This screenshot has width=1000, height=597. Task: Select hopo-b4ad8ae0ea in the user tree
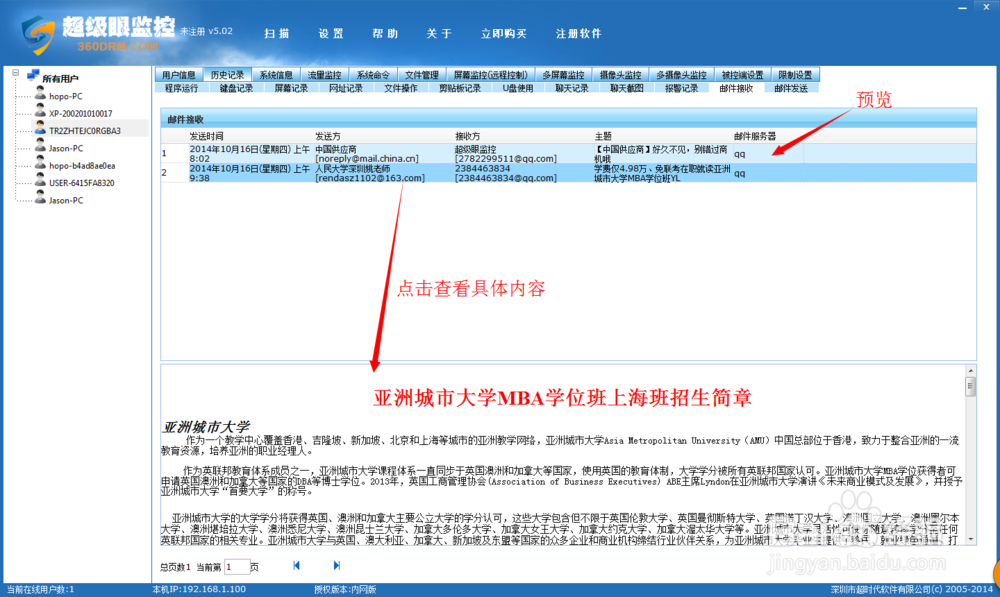pyautogui.click(x=82, y=166)
